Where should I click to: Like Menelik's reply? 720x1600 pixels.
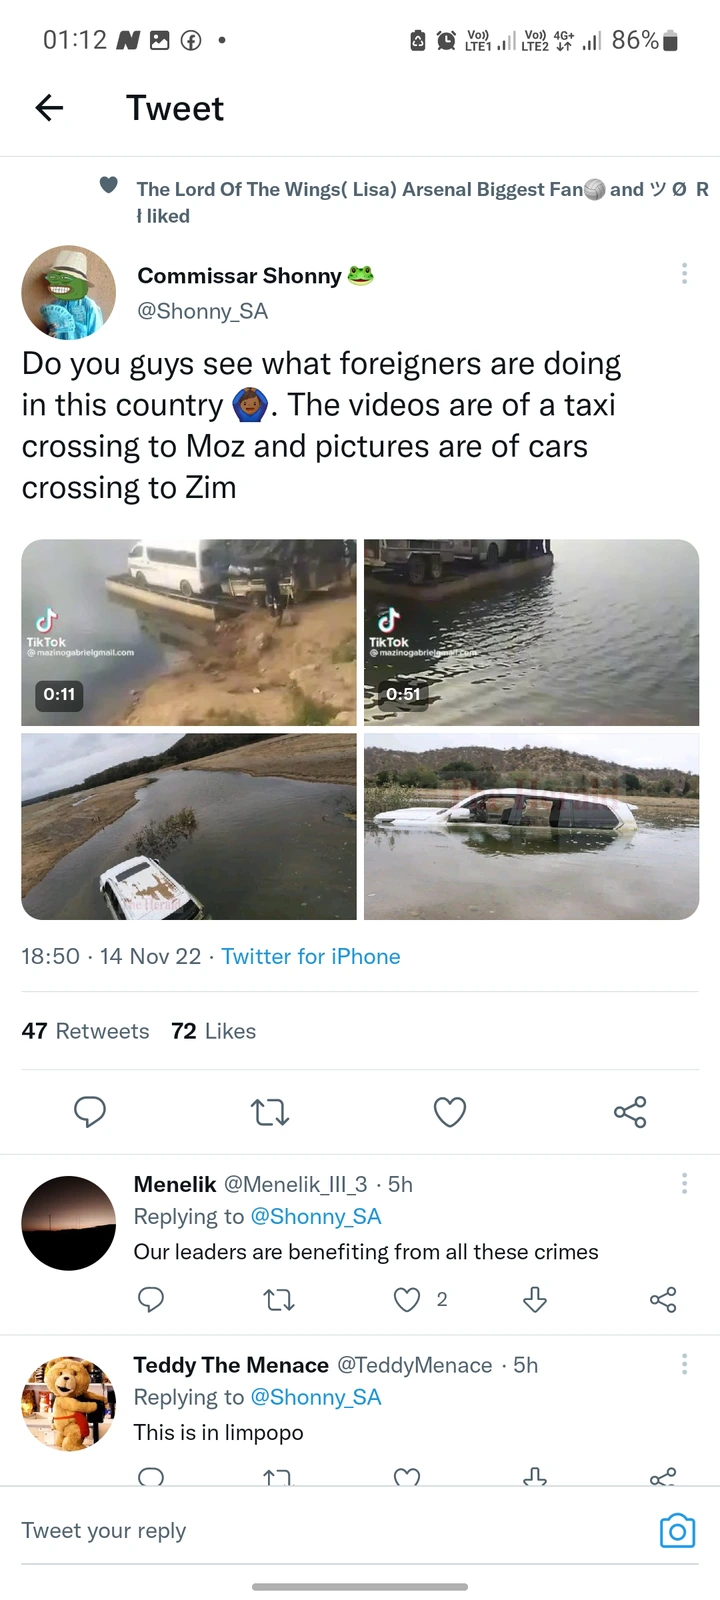(x=406, y=1299)
